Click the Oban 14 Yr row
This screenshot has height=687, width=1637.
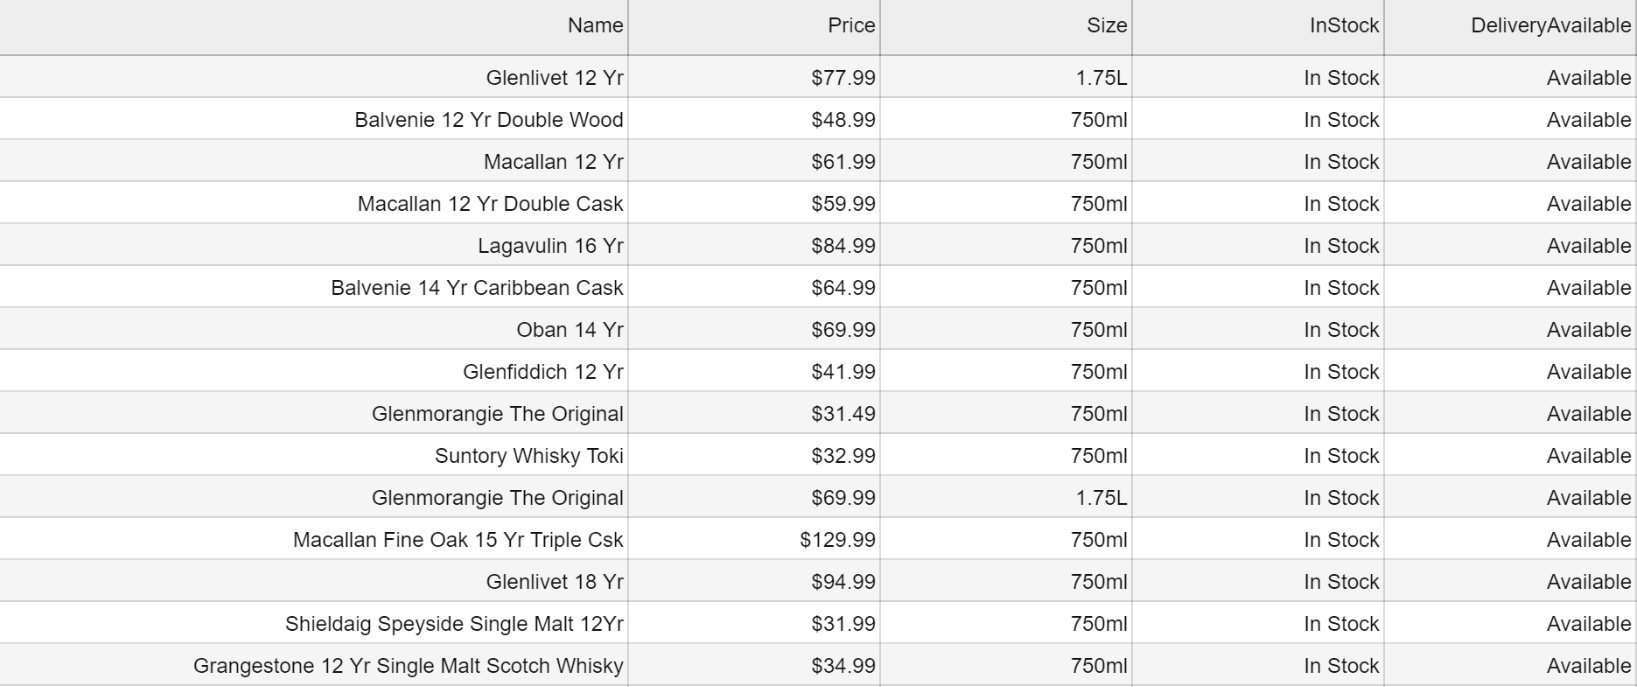(818, 329)
